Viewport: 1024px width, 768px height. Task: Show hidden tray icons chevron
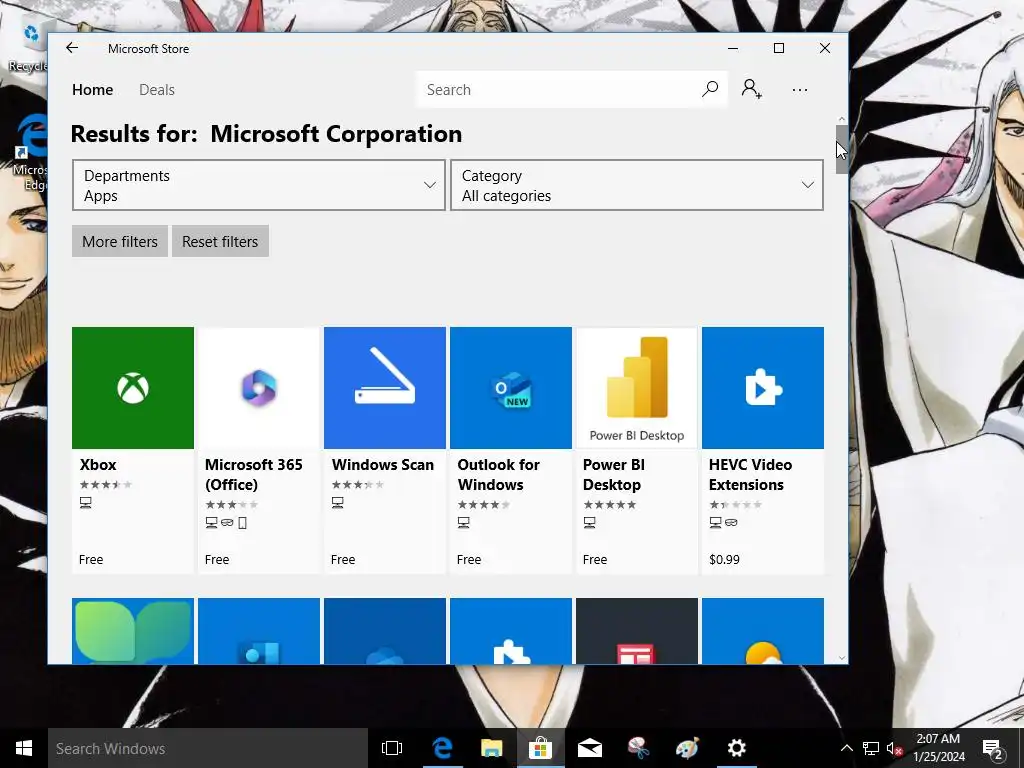(x=846, y=748)
